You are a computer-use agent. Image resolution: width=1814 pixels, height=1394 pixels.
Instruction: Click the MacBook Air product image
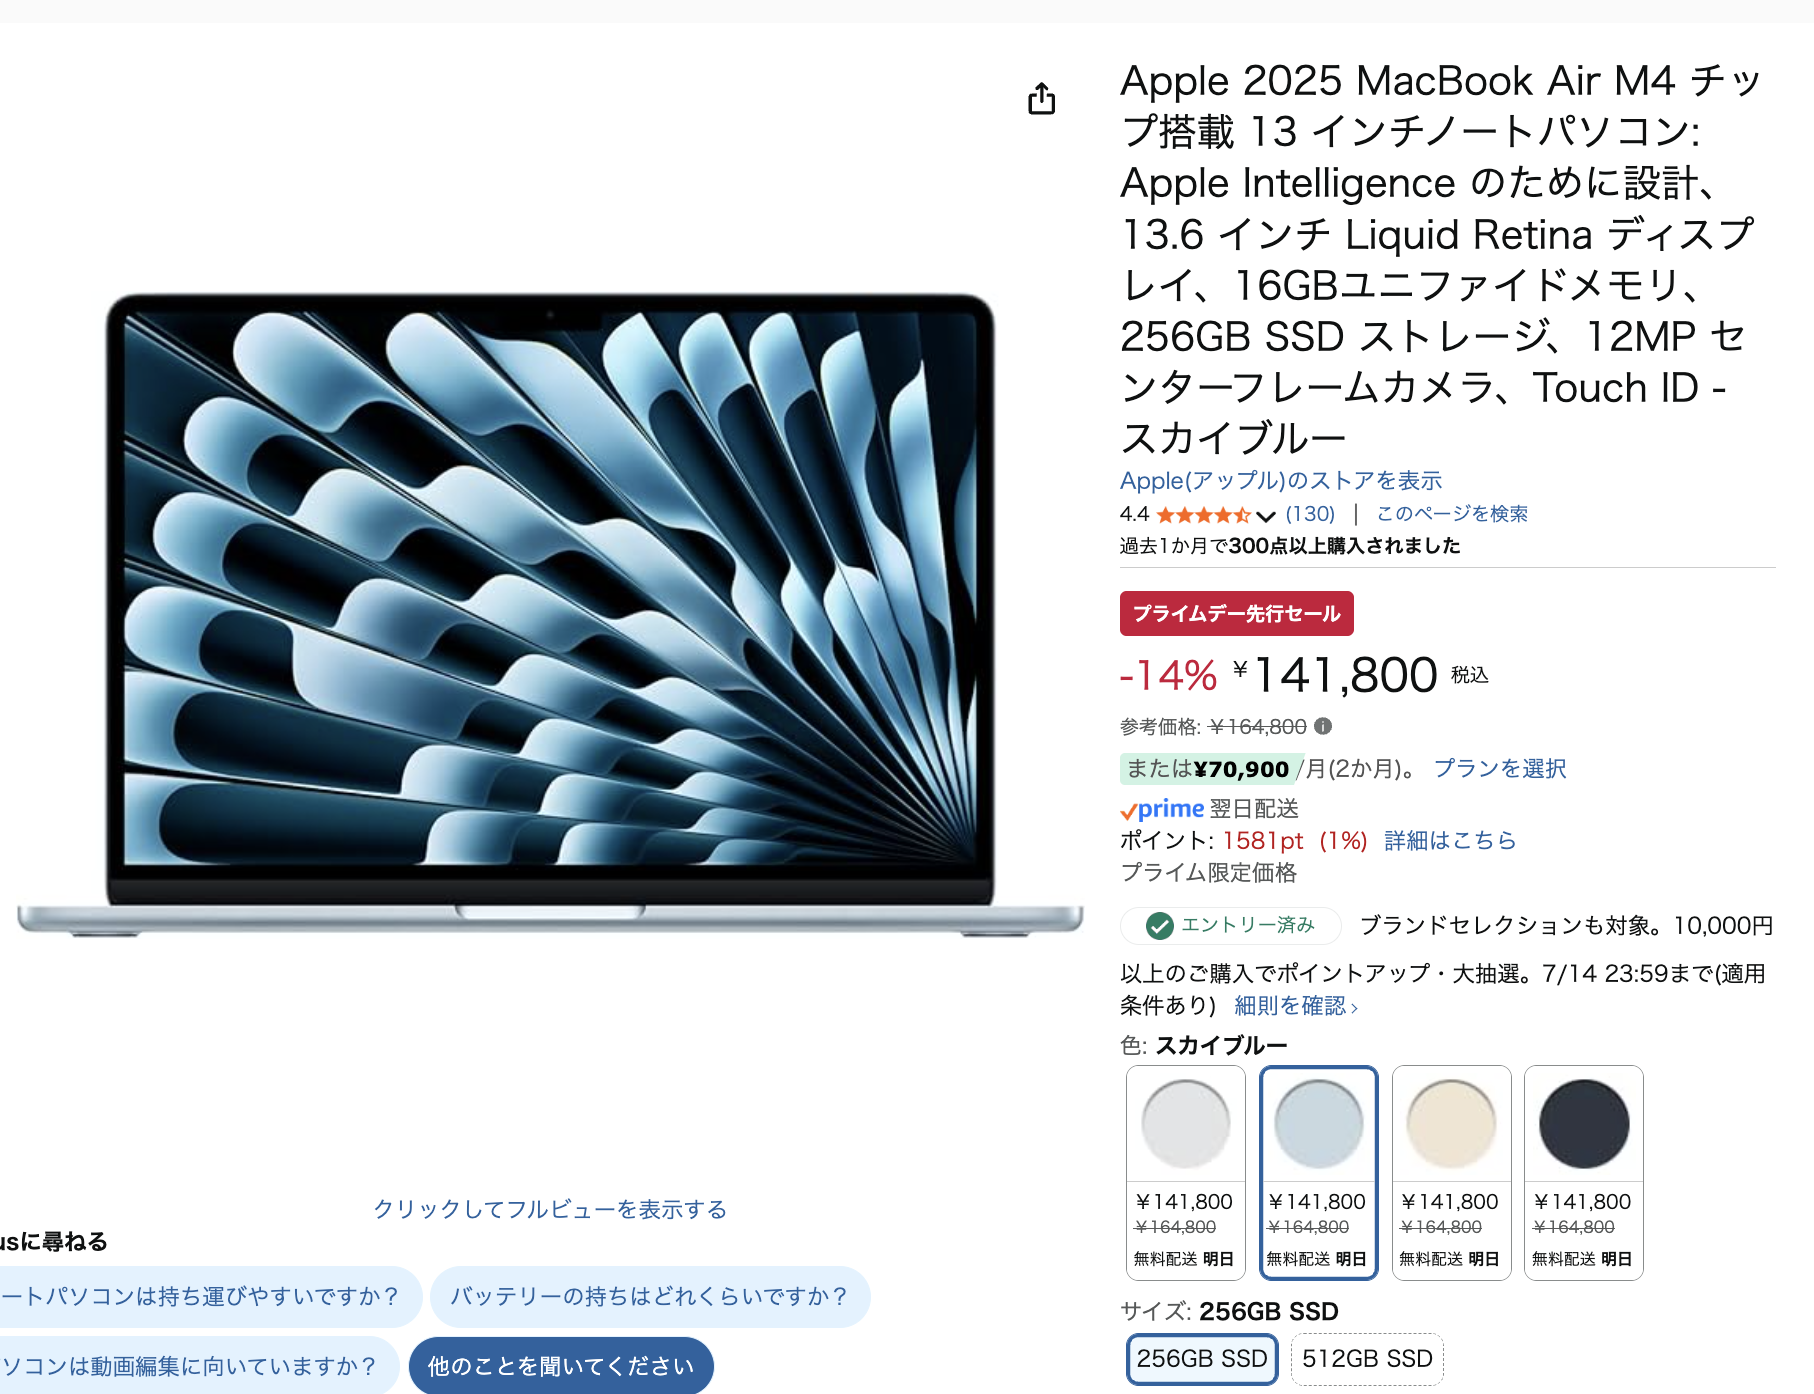(550, 615)
